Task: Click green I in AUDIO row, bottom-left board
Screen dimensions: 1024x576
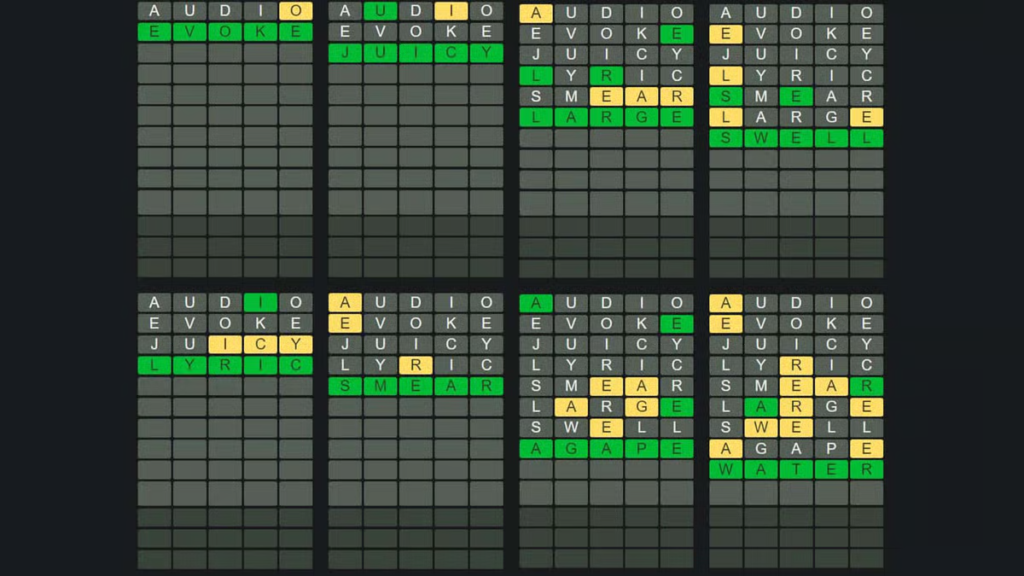Action: [260, 302]
